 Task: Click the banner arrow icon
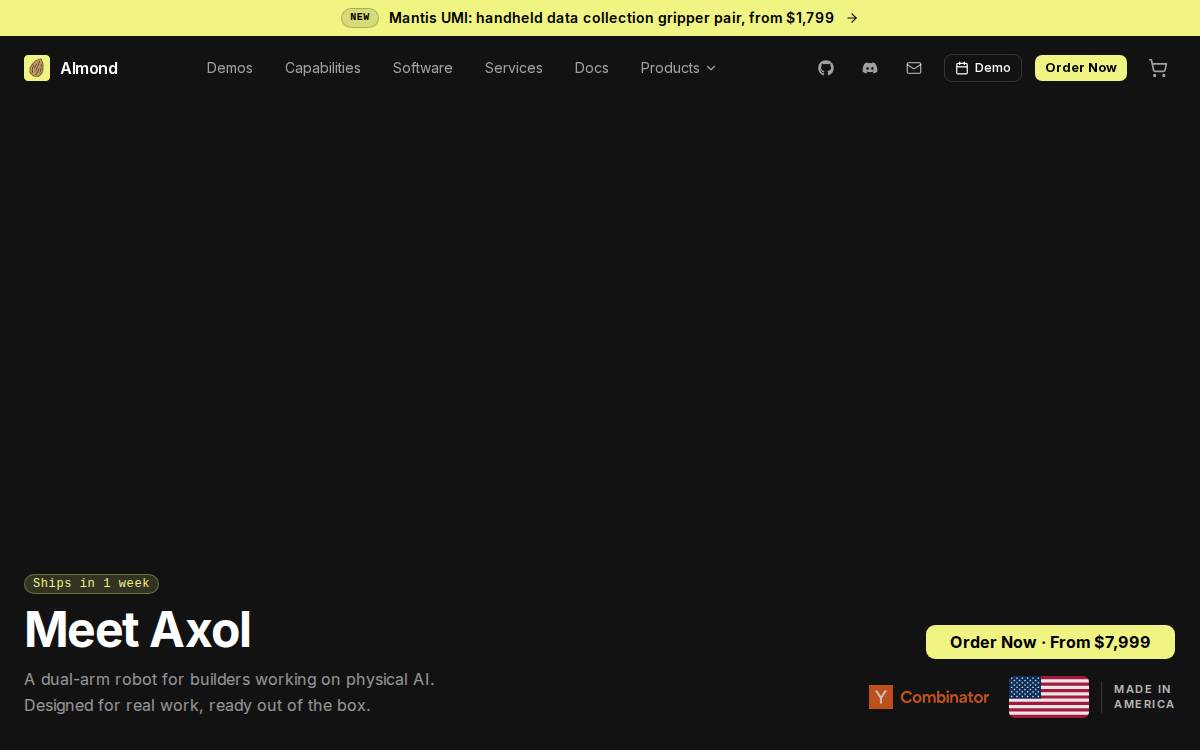coord(852,18)
